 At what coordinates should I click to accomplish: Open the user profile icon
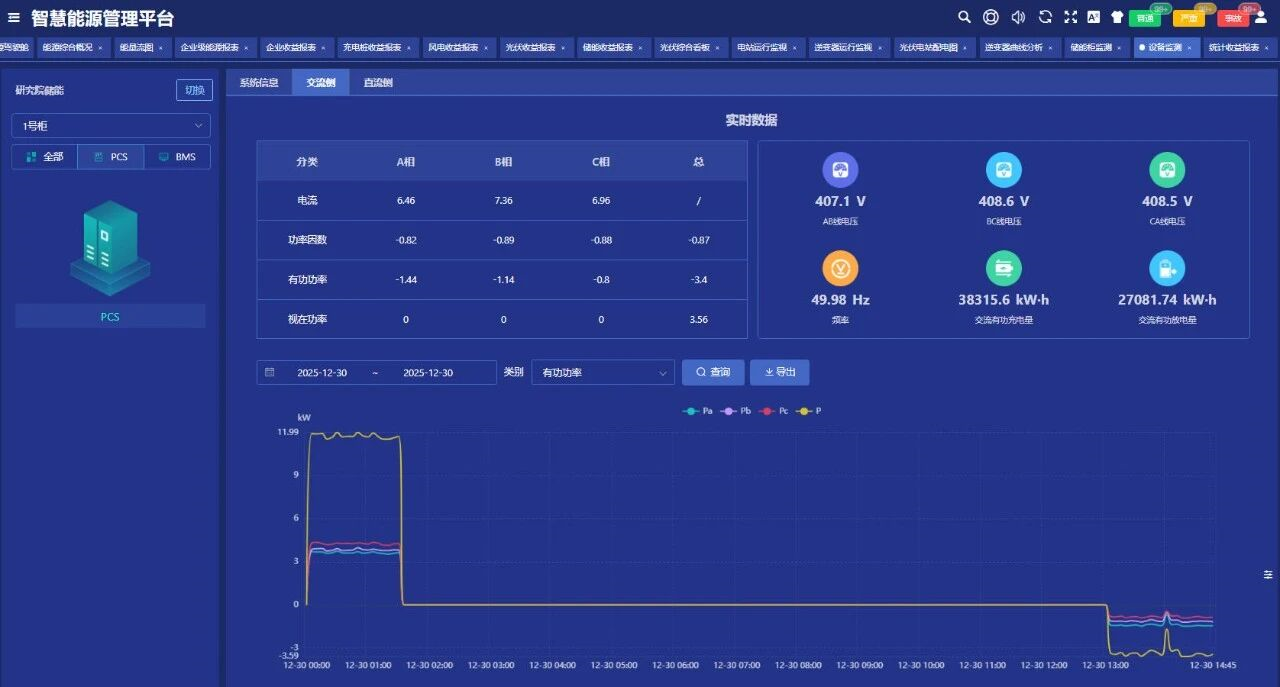(x=1260, y=17)
